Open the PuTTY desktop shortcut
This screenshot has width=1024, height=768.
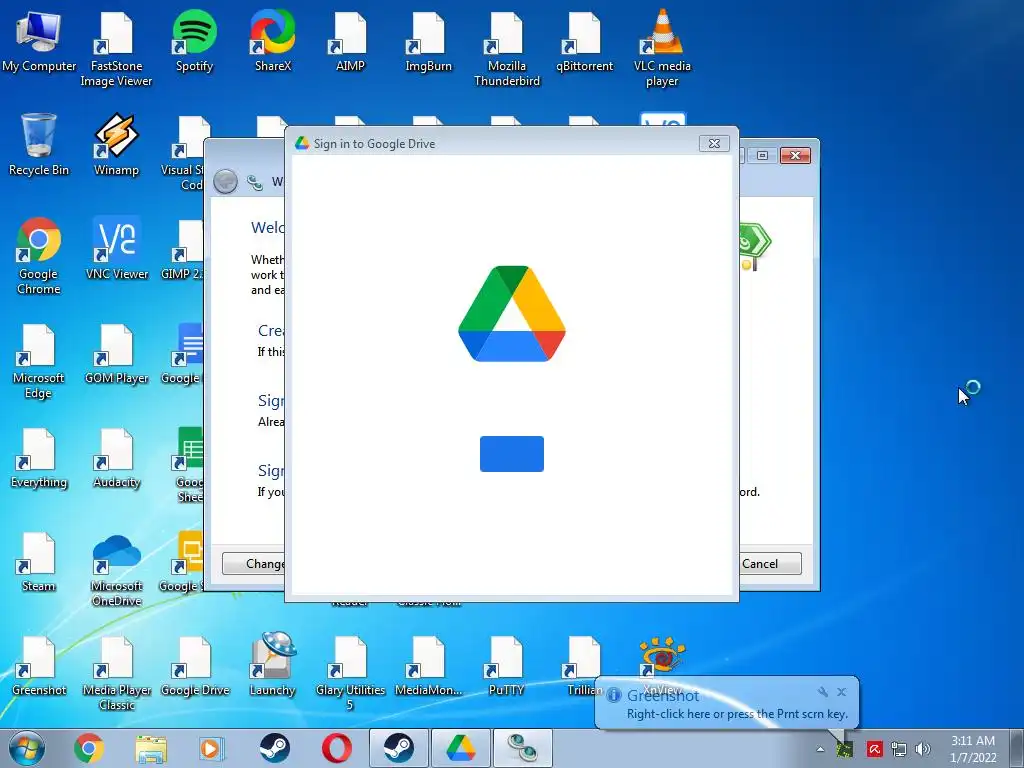pyautogui.click(x=506, y=665)
